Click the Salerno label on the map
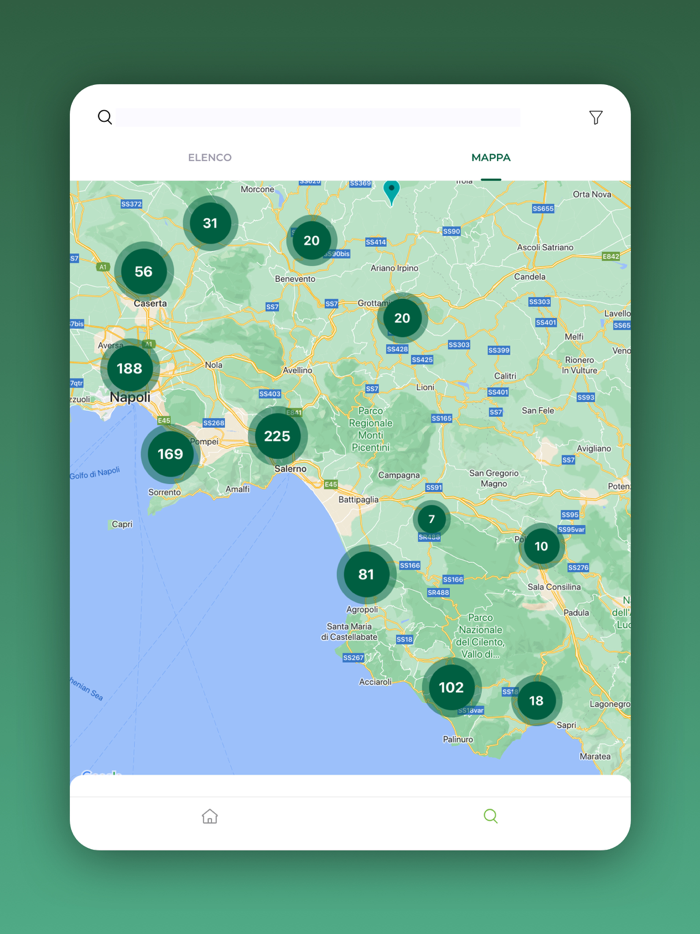The height and width of the screenshot is (934, 700). pos(290,469)
